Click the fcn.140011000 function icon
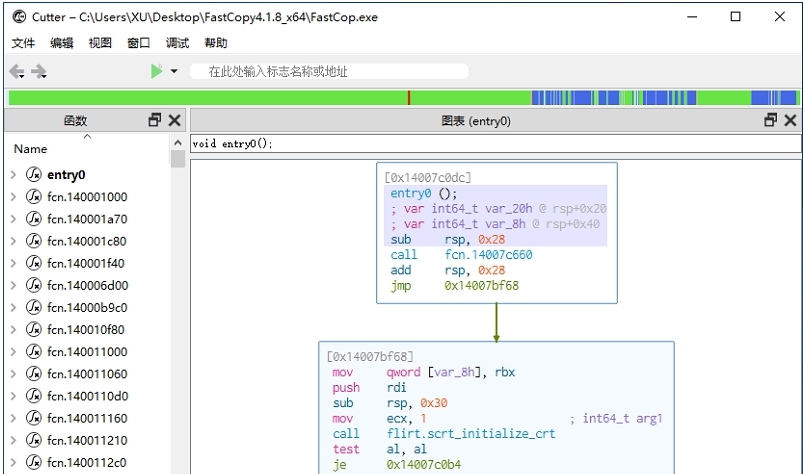The height and width of the screenshot is (474, 803). click(x=34, y=351)
